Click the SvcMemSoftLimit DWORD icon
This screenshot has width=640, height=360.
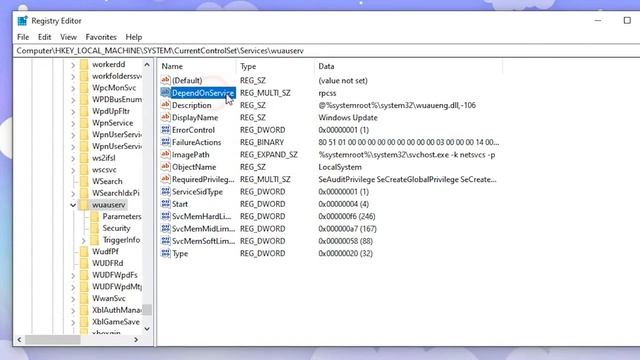(165, 241)
